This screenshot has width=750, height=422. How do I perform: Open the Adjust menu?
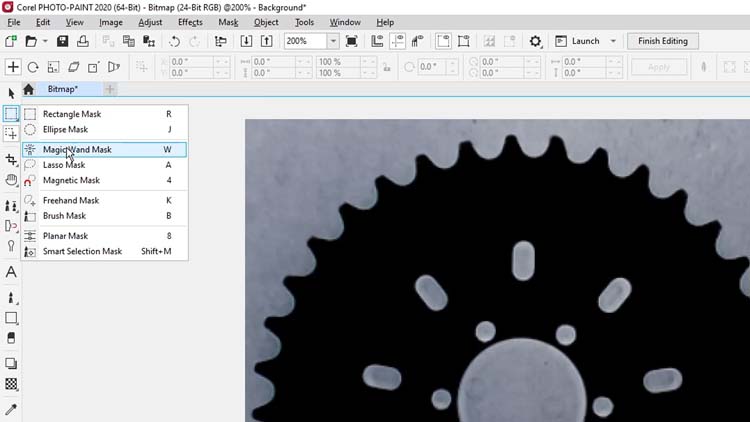point(150,22)
